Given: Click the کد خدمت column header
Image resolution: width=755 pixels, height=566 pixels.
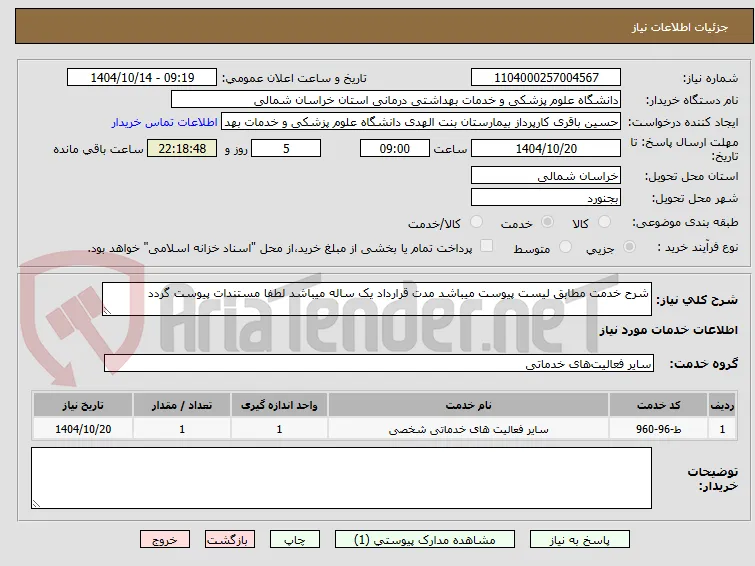Looking at the screenshot, I should [x=658, y=405].
